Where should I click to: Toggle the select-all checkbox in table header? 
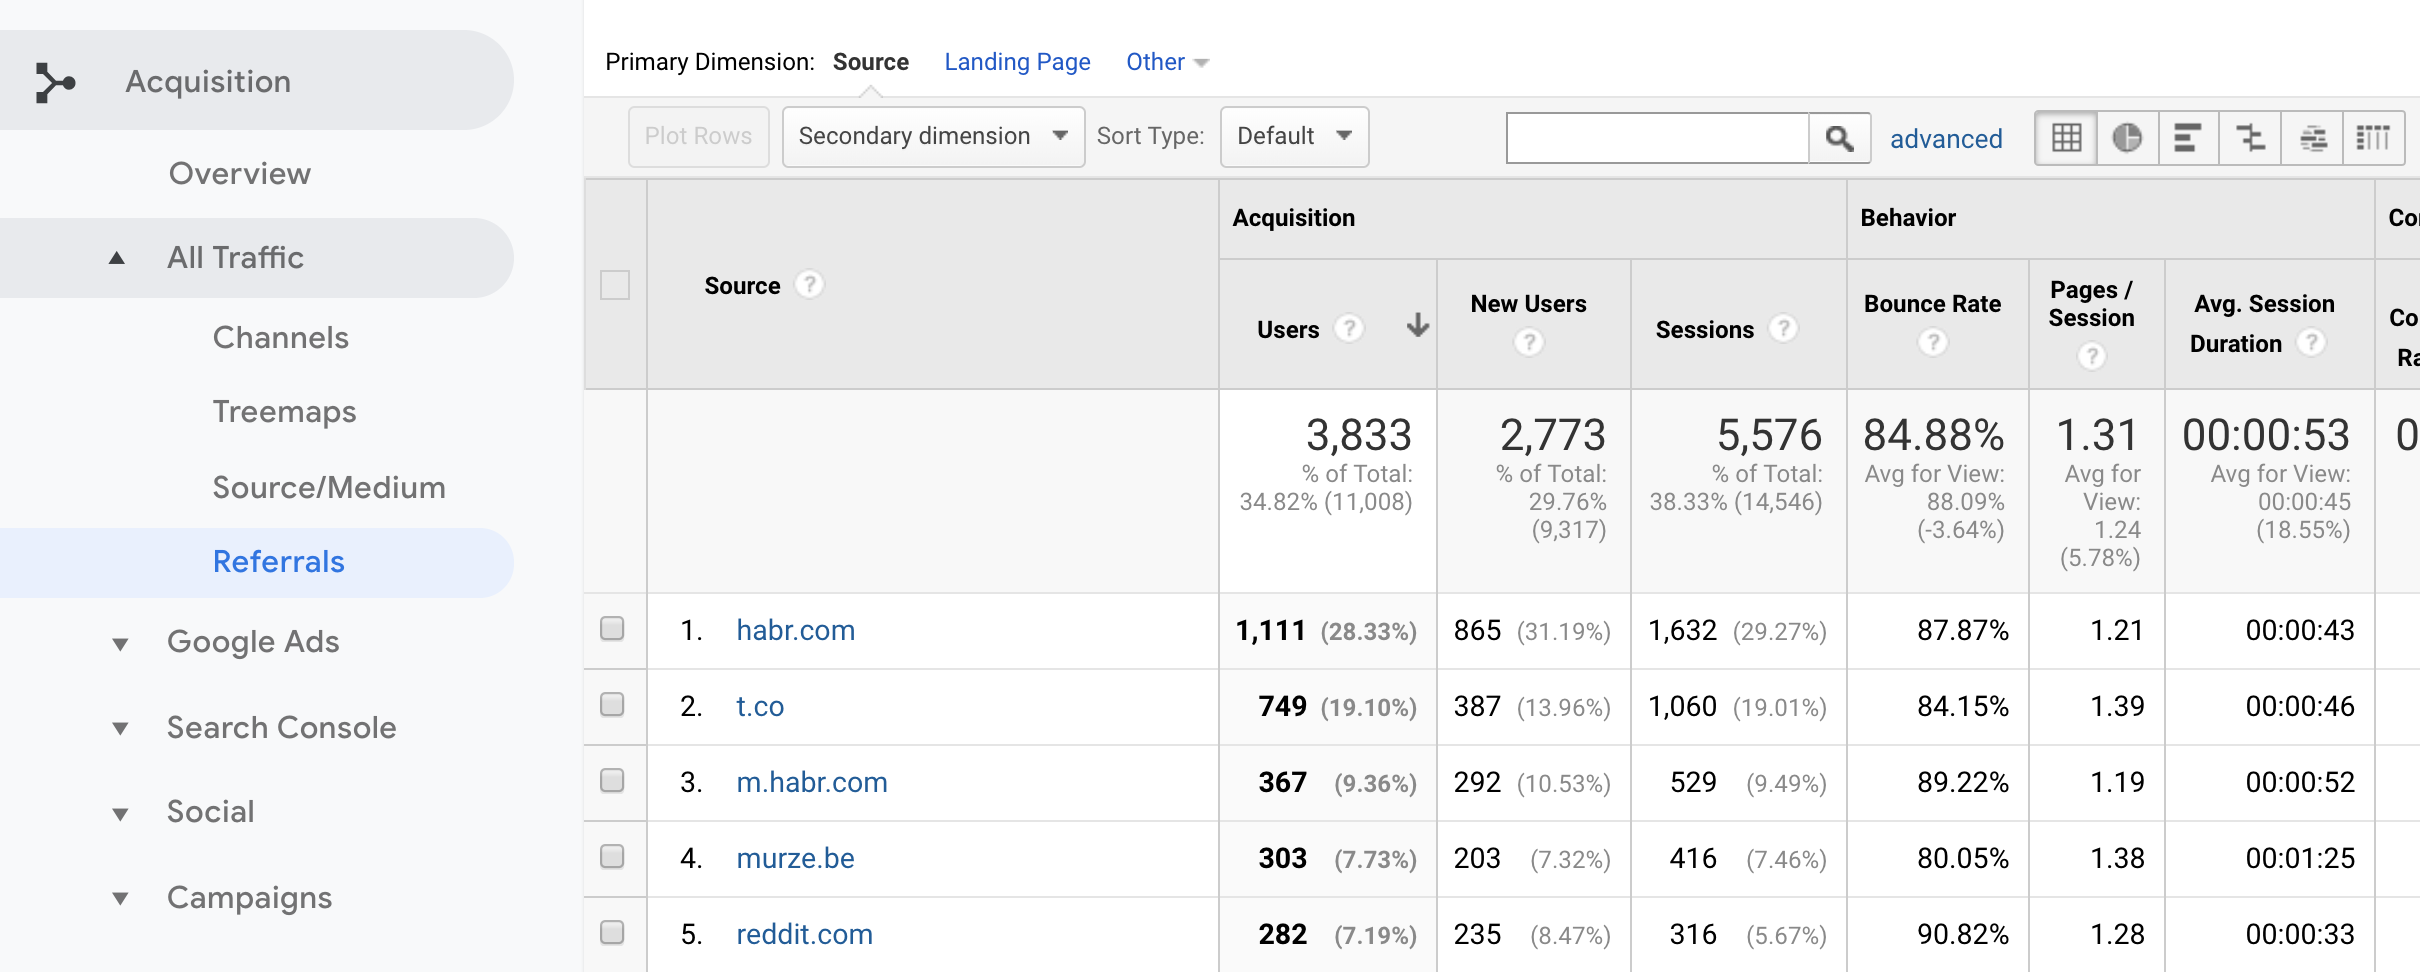615,285
